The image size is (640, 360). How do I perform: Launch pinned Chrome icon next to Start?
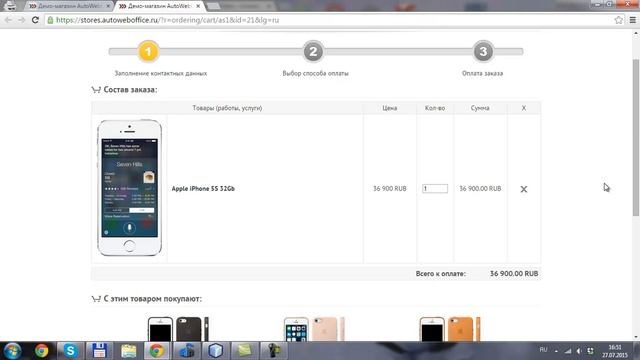coord(41,351)
